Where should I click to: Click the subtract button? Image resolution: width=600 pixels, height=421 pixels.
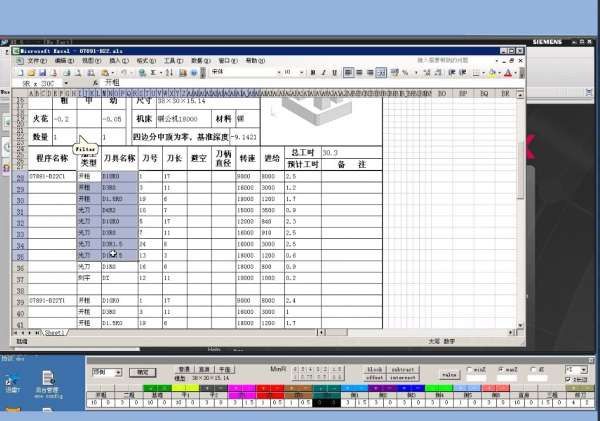403,369
